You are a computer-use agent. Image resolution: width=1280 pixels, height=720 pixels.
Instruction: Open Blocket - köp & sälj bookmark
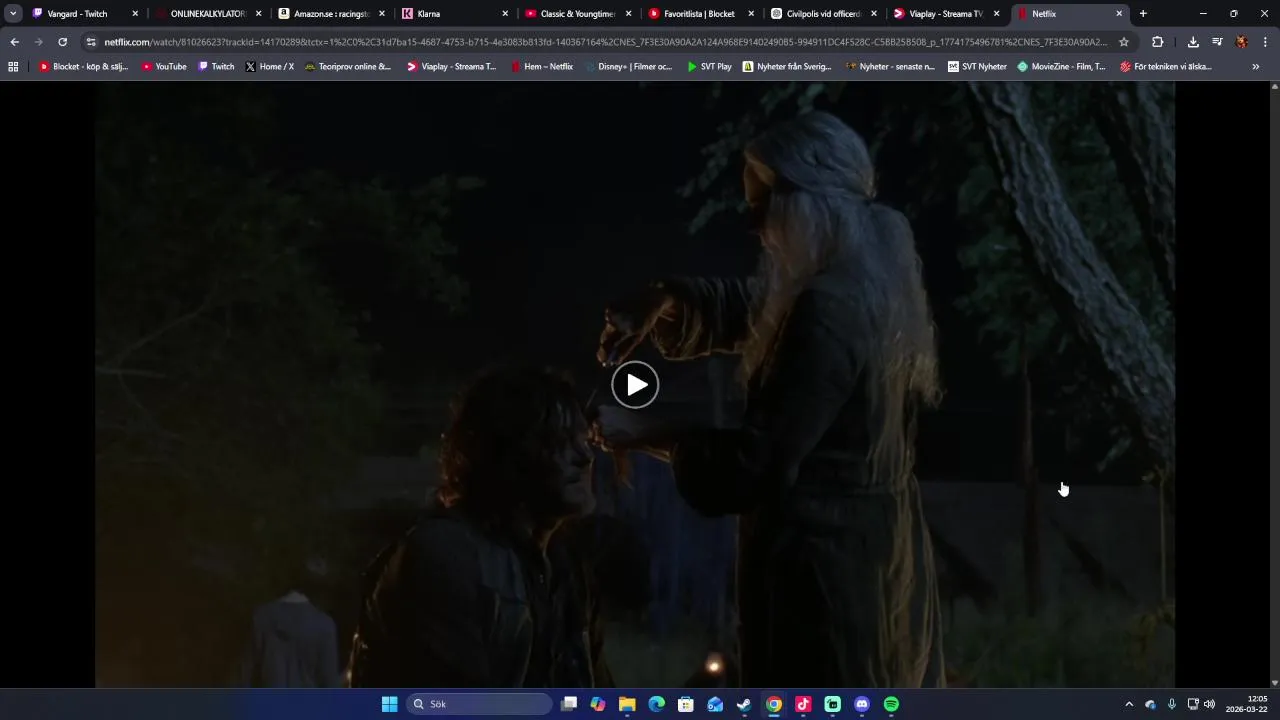(x=84, y=67)
